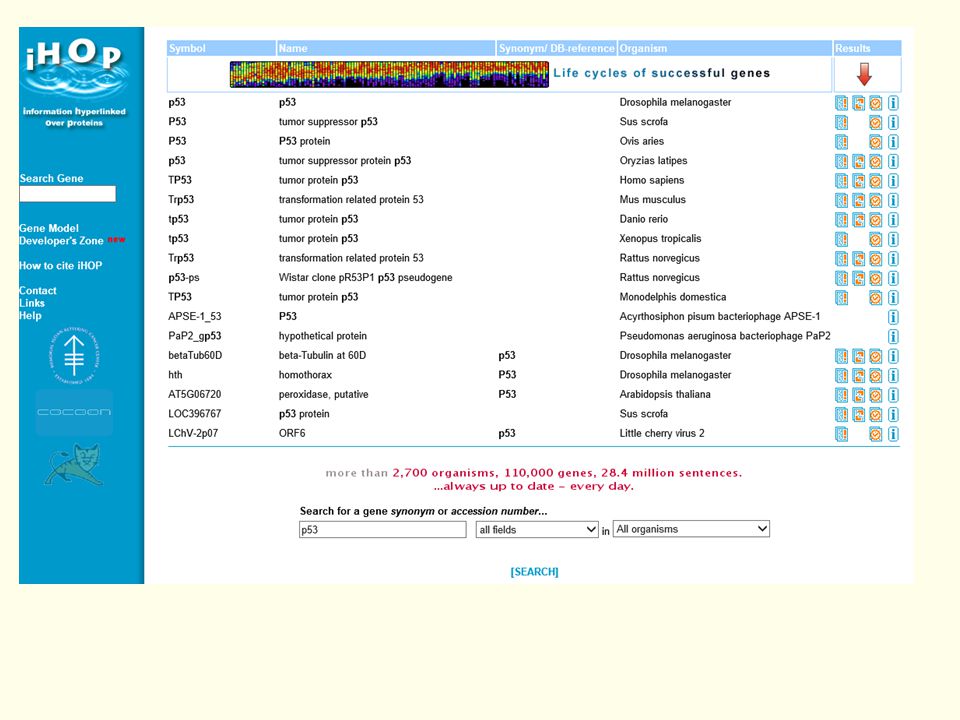Open the 'all fields' dropdown
The image size is (960, 720).
(537, 530)
